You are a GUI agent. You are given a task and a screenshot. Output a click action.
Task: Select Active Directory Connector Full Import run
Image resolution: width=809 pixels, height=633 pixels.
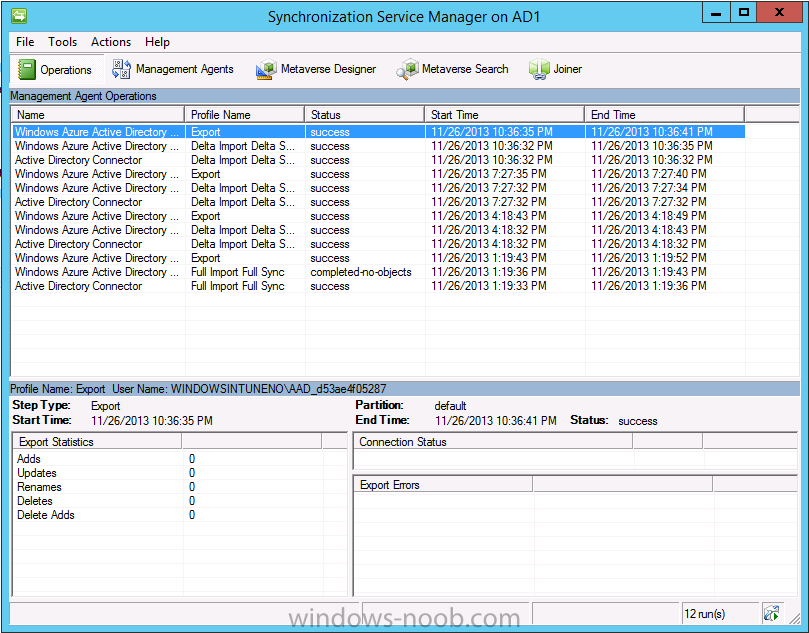click(379, 286)
